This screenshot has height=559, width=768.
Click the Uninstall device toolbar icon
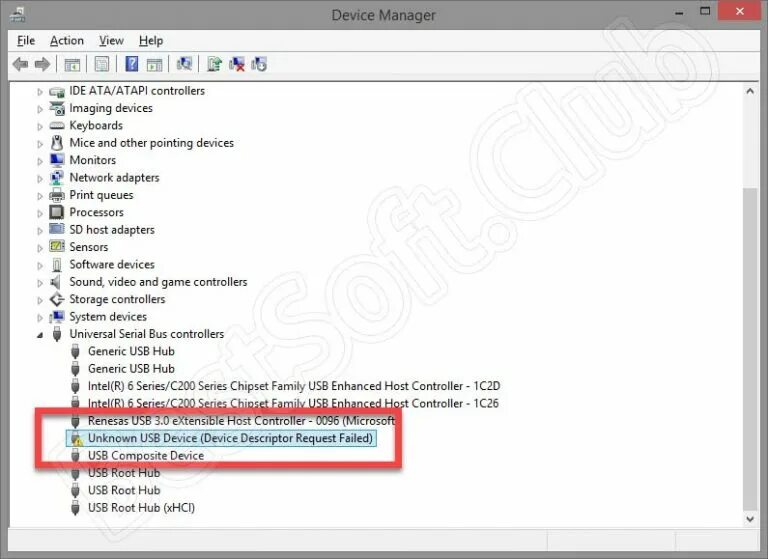pos(237,64)
